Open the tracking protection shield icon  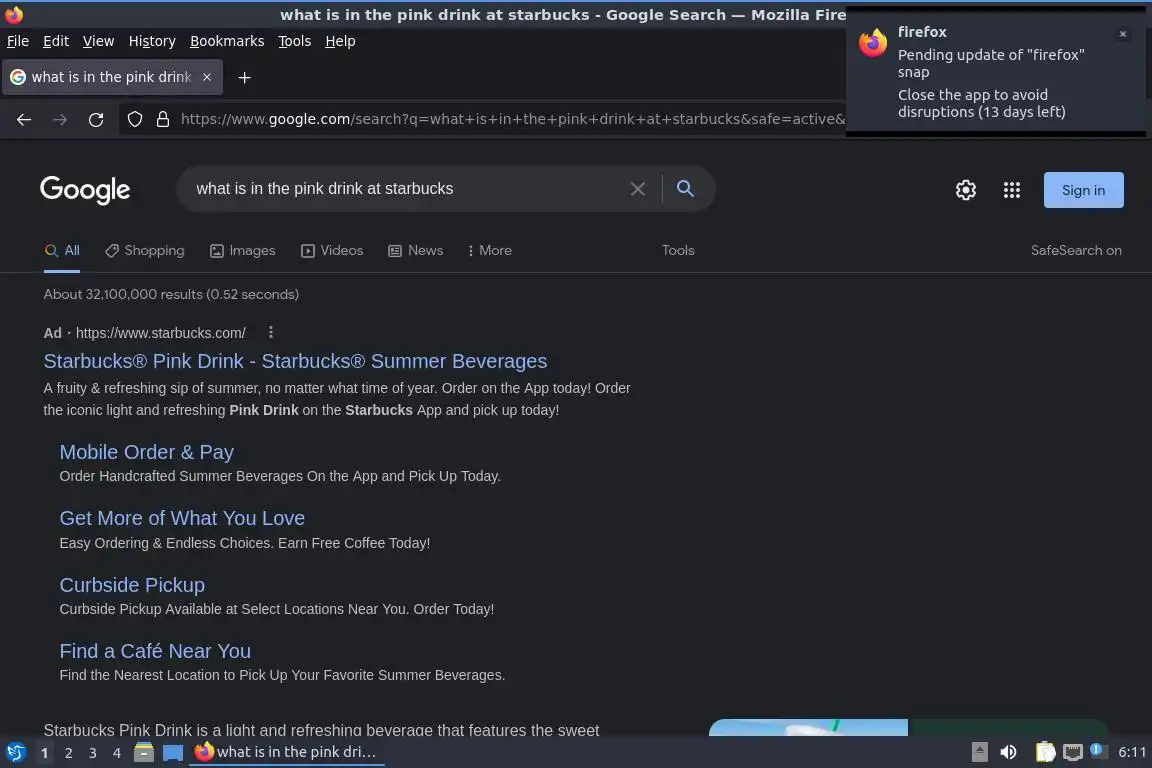pyautogui.click(x=134, y=119)
